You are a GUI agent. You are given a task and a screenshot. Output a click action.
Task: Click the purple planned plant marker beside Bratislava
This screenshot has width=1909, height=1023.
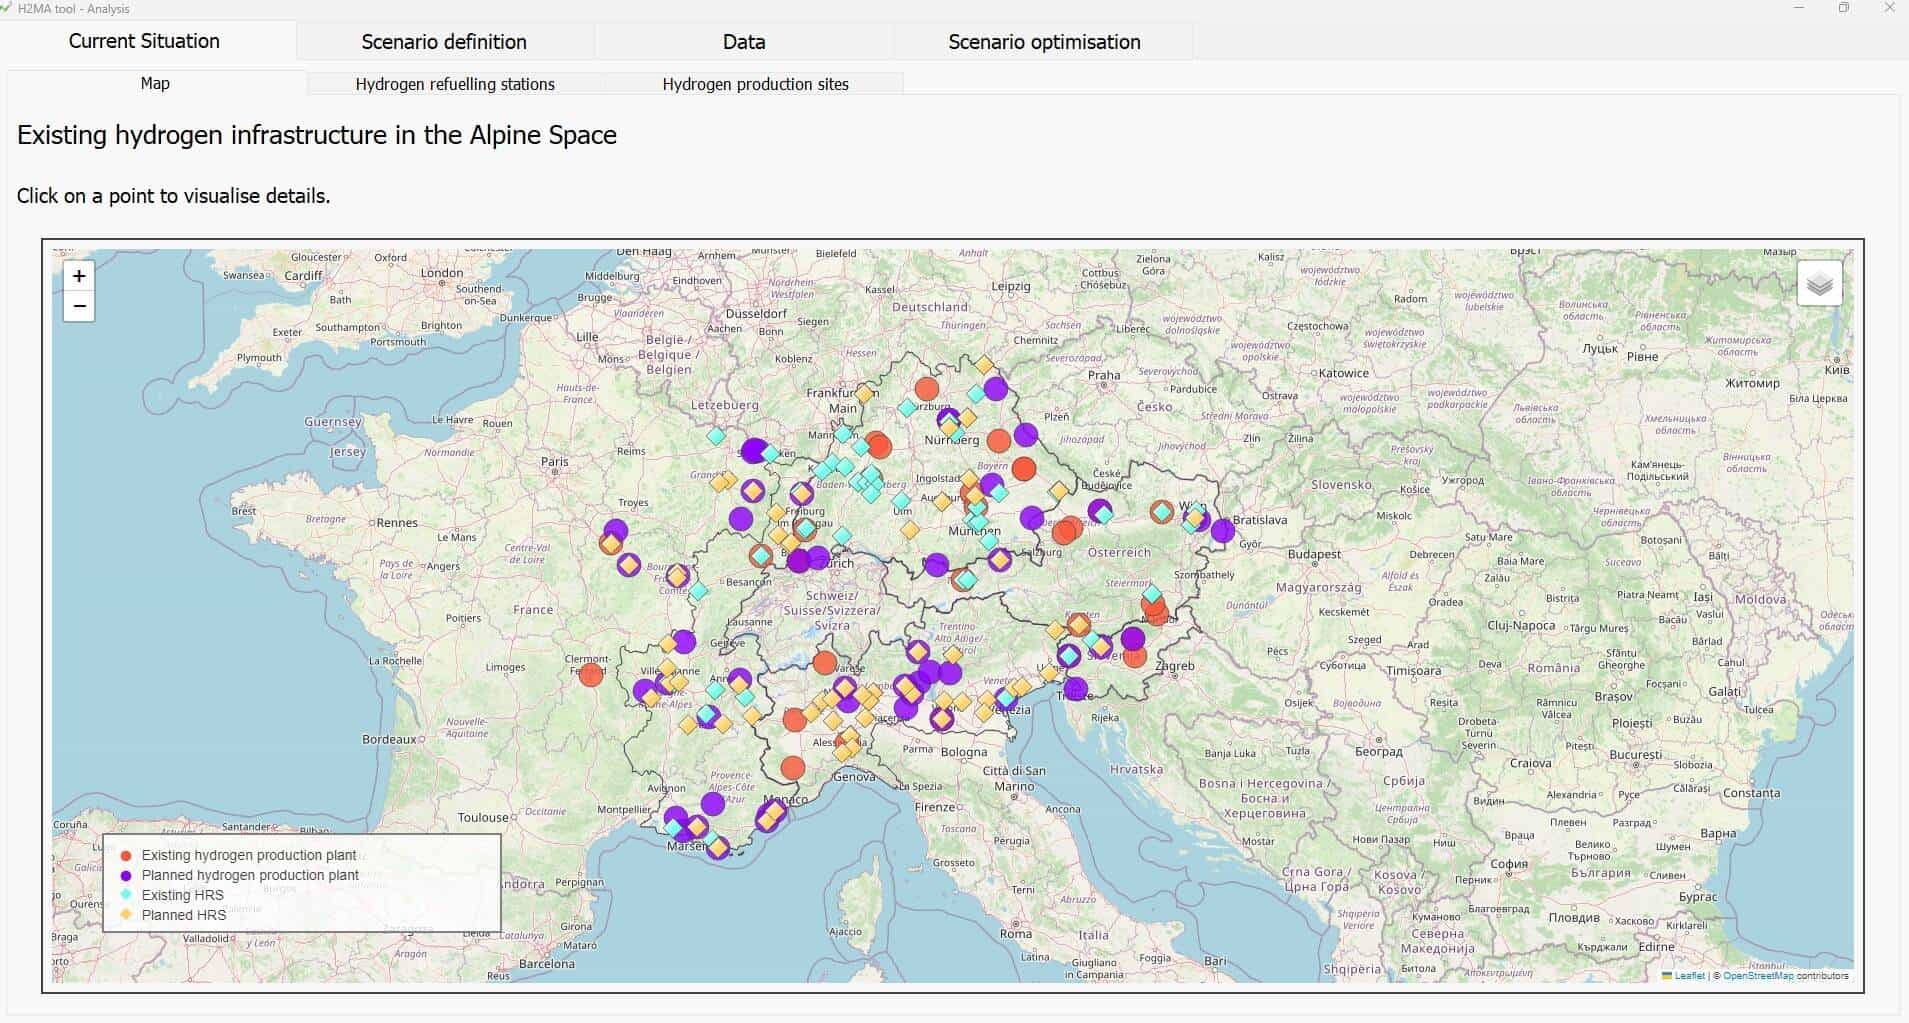(1222, 531)
